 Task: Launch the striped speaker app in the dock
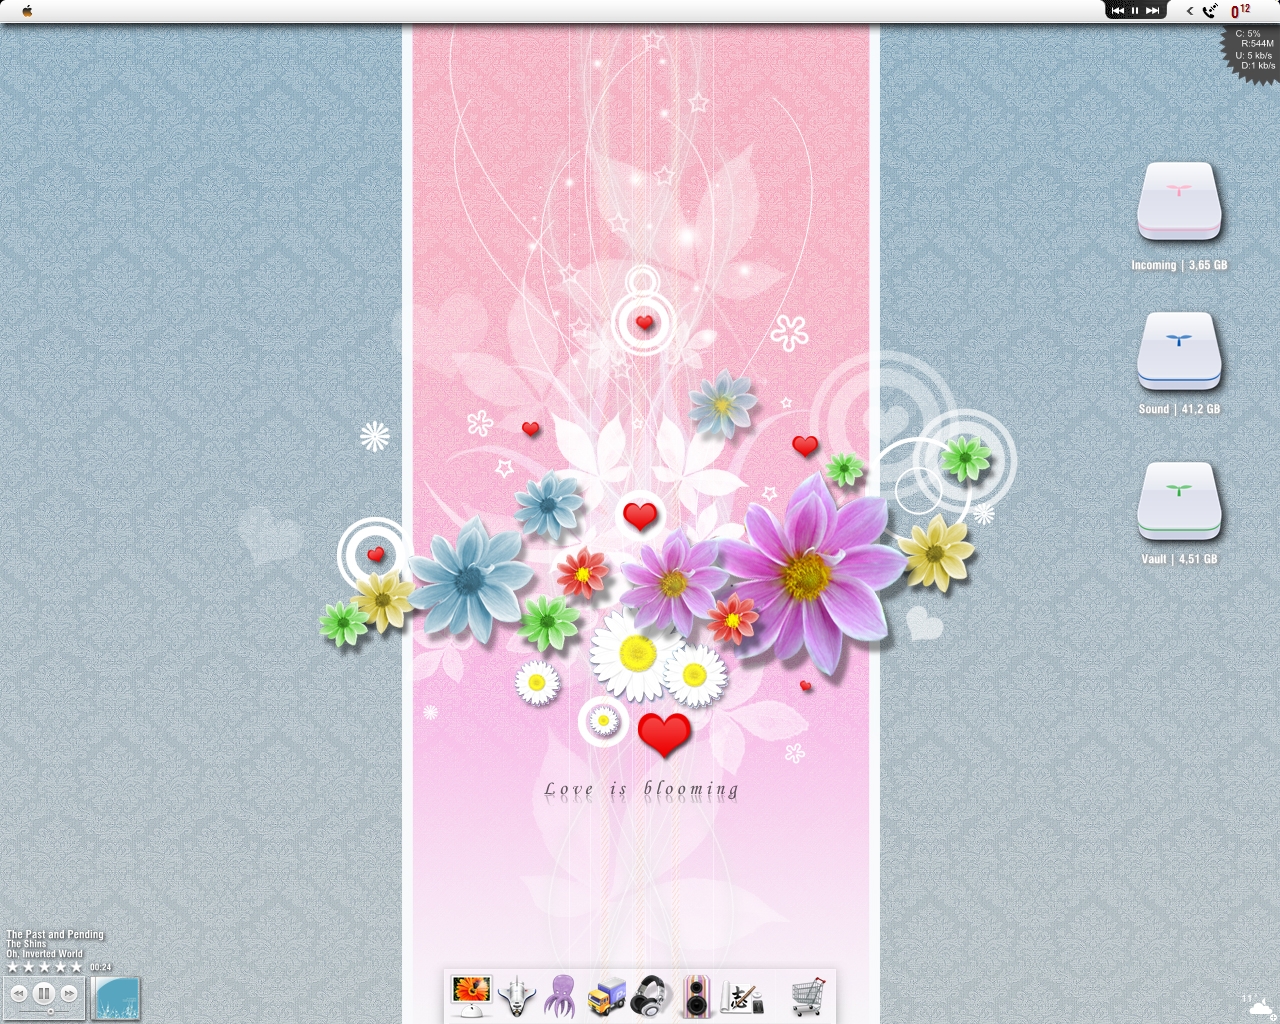click(697, 996)
